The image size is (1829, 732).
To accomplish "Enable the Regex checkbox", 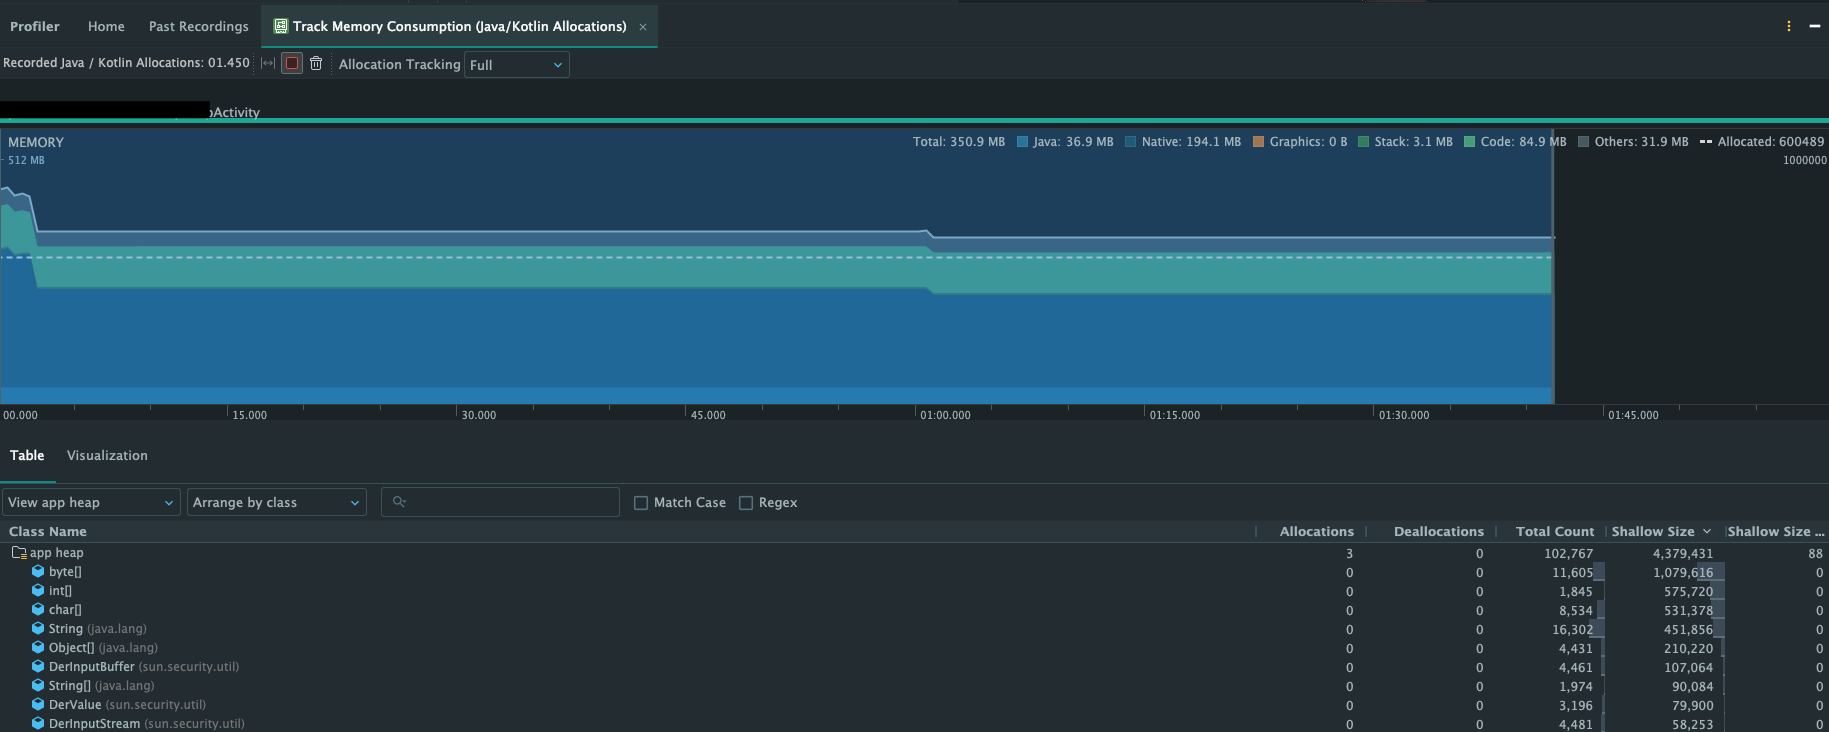I will 746,503.
